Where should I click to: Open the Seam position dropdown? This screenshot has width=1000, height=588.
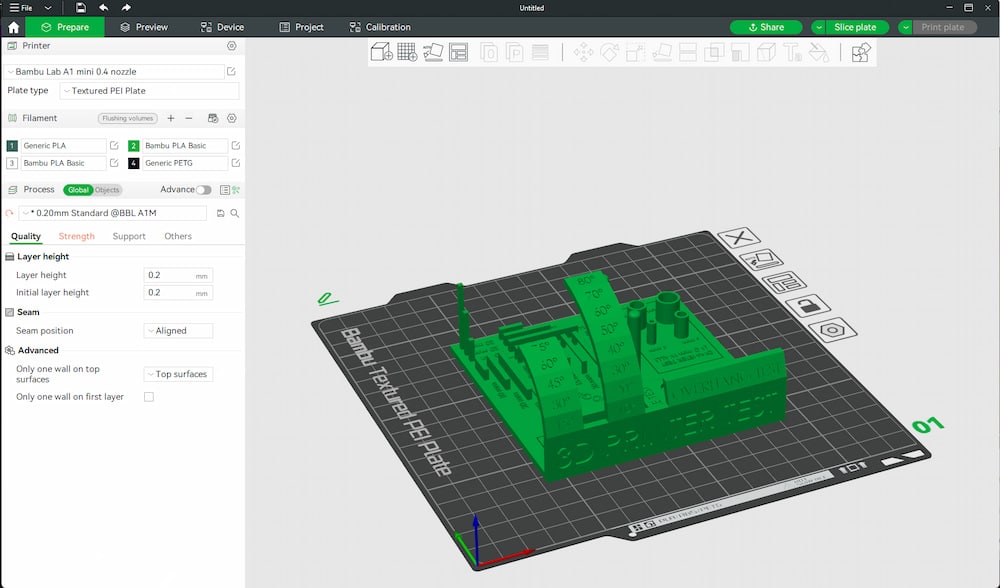[x=178, y=330]
